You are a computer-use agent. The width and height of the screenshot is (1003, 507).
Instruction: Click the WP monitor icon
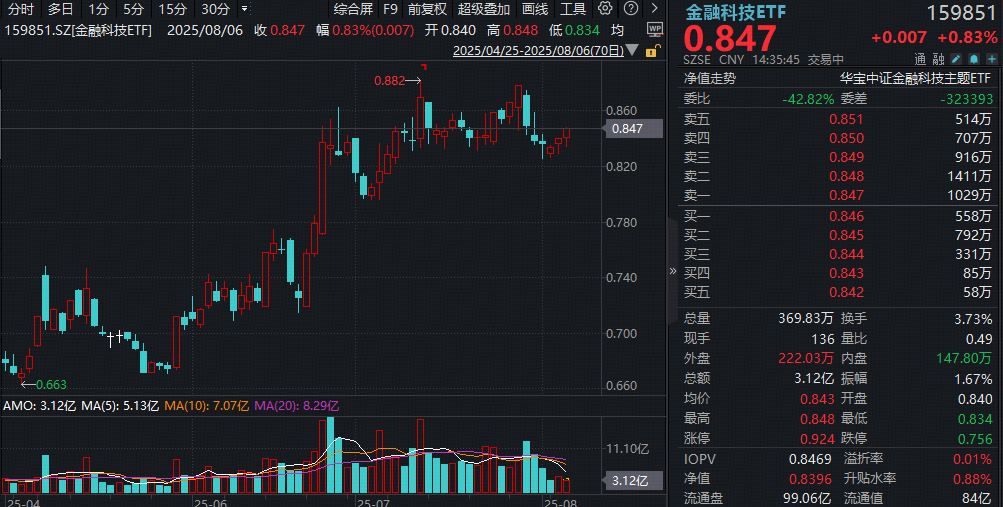654,29
